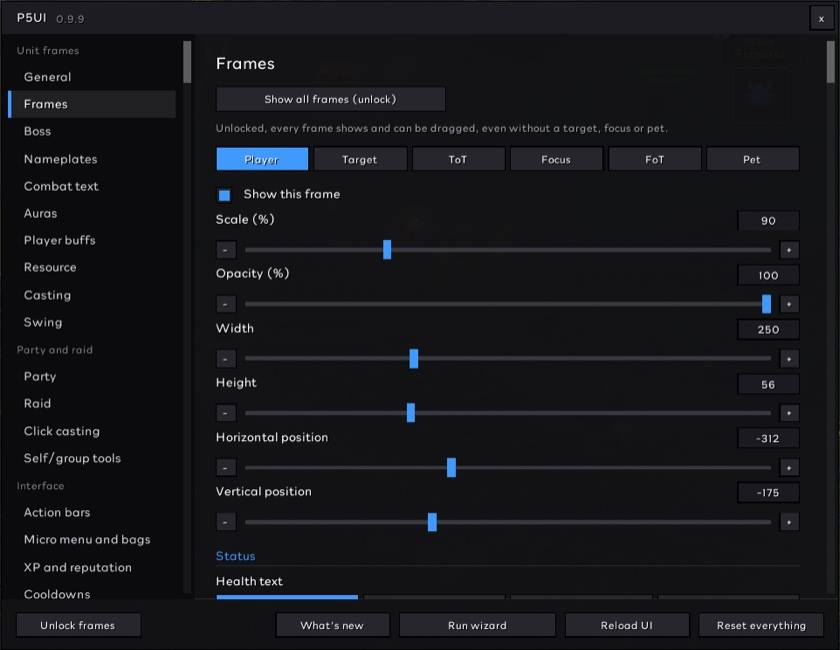Go to Micro menu and bags
Screen dimensions: 840x650
92,540
